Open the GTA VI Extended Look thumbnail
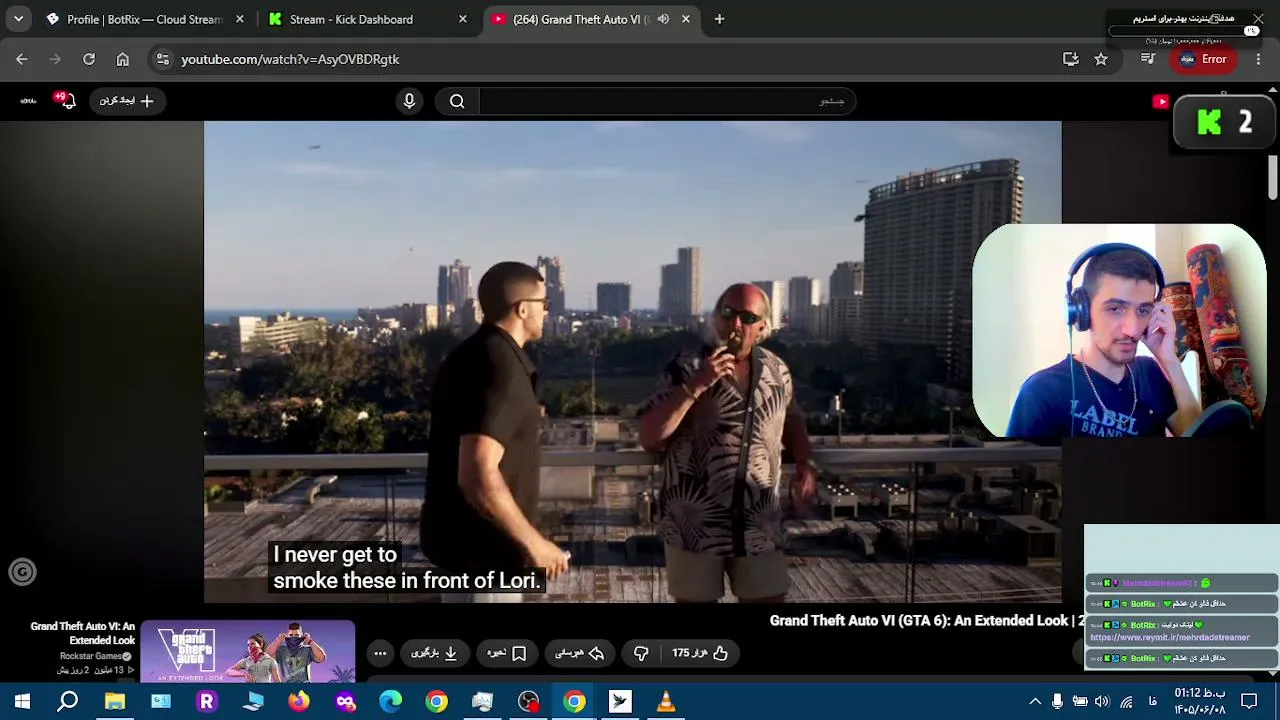The image size is (1280, 720). coord(247,651)
